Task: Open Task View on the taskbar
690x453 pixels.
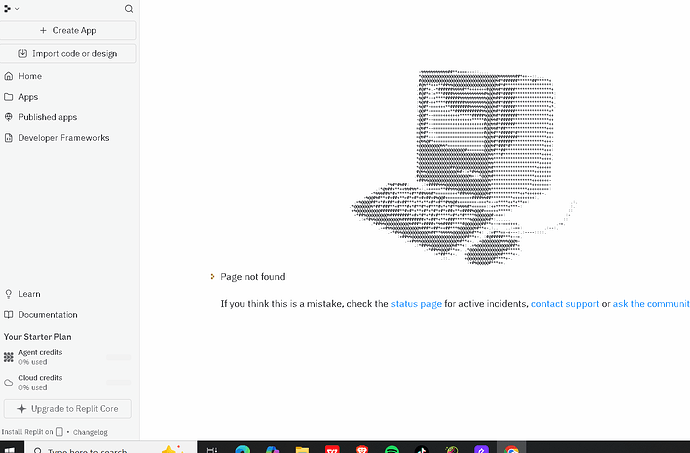Action: tap(212, 449)
